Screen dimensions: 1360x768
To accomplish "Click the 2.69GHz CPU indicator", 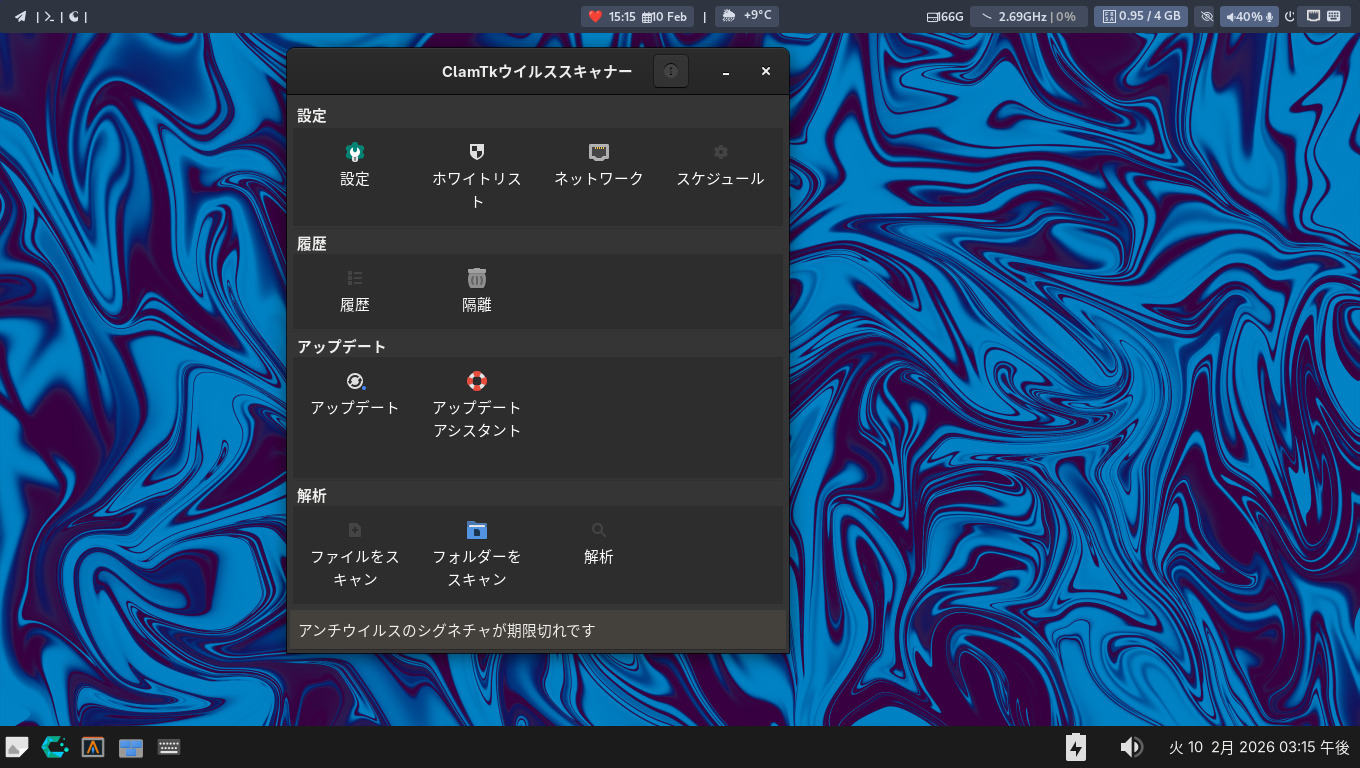I will [x=1028, y=16].
